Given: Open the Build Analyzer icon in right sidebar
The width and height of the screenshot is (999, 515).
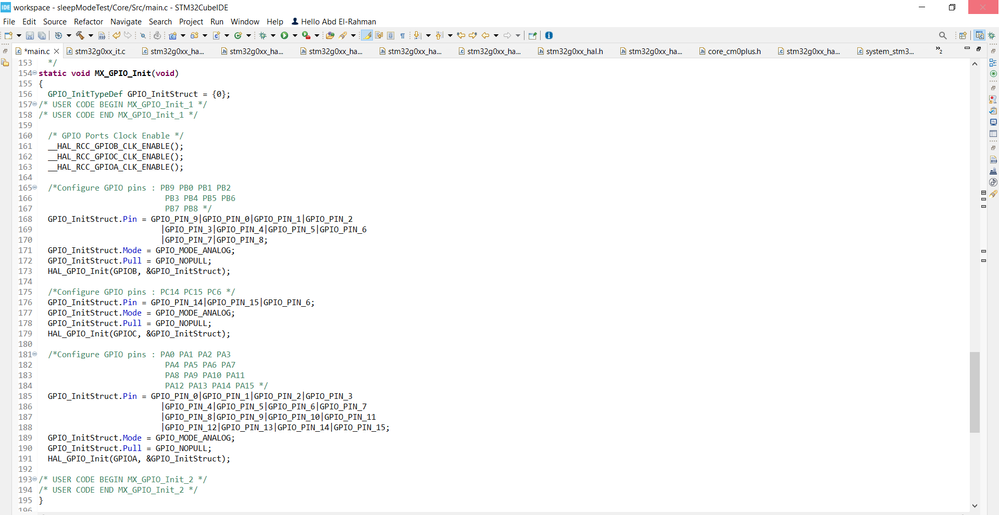Looking at the screenshot, I should [x=993, y=159].
